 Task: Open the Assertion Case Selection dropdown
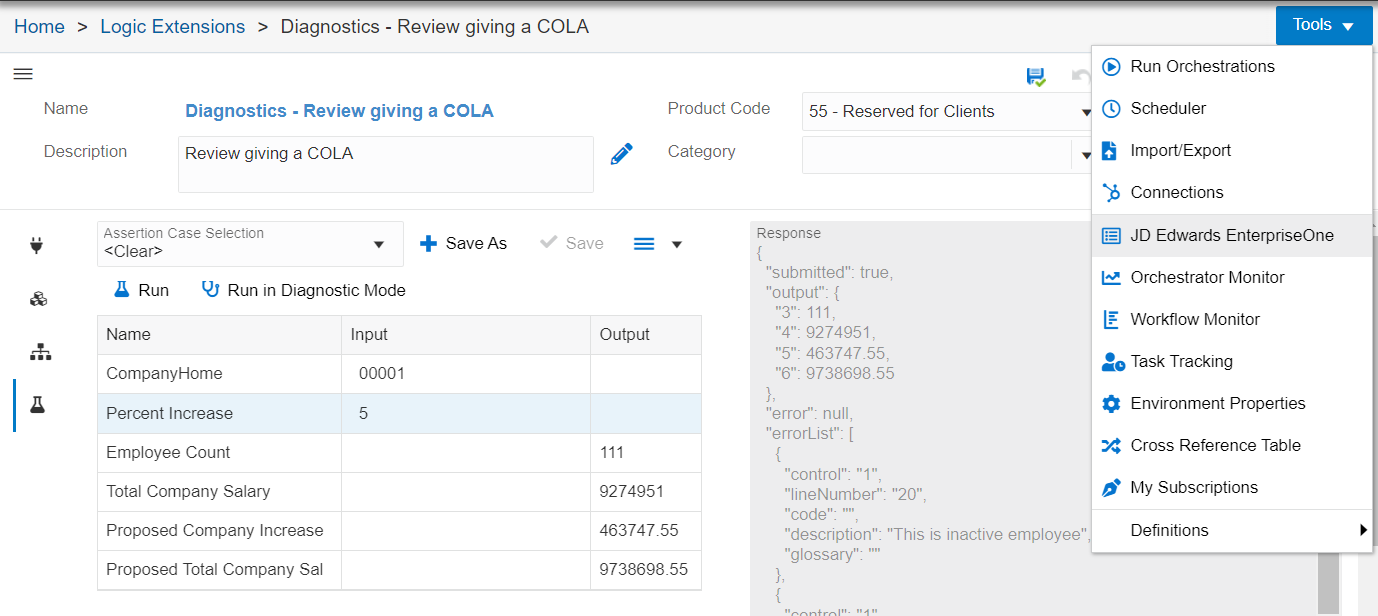[x=379, y=243]
